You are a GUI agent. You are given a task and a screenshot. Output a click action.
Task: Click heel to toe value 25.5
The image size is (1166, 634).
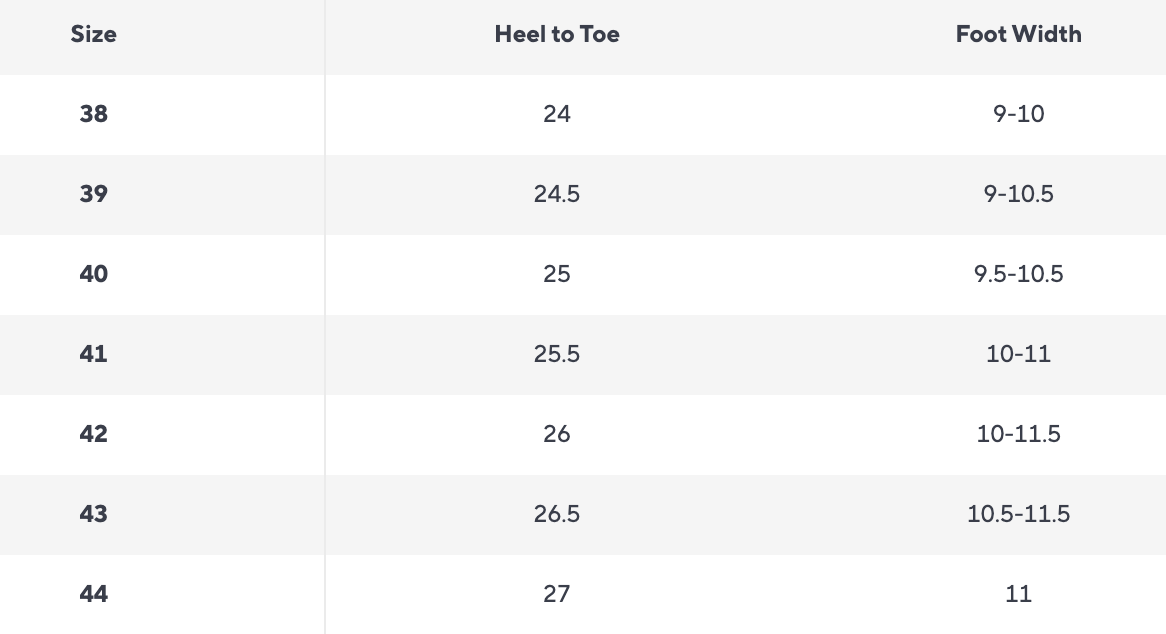tap(557, 354)
